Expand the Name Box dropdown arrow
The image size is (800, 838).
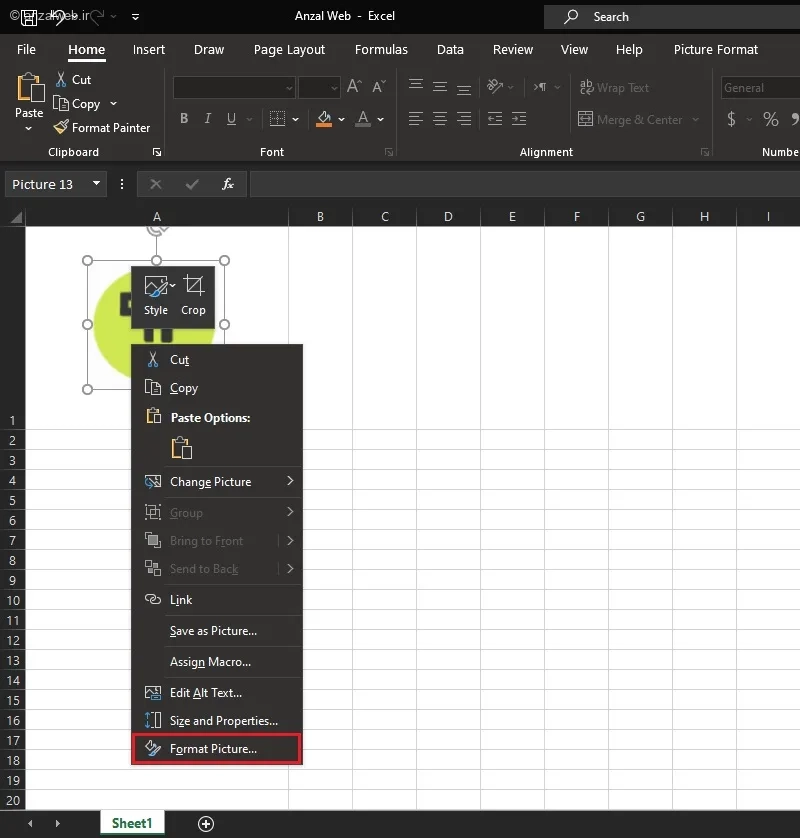(x=96, y=183)
